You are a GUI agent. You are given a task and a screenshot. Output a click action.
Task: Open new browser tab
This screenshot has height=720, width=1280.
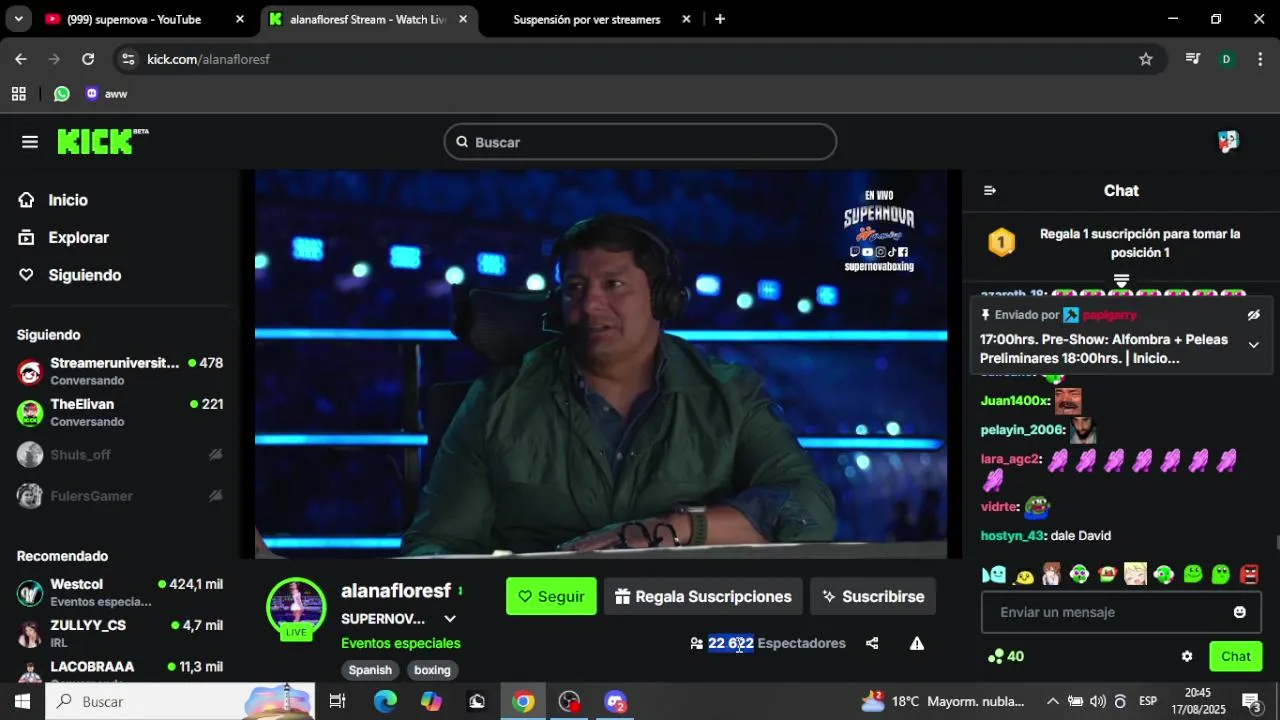pos(720,19)
